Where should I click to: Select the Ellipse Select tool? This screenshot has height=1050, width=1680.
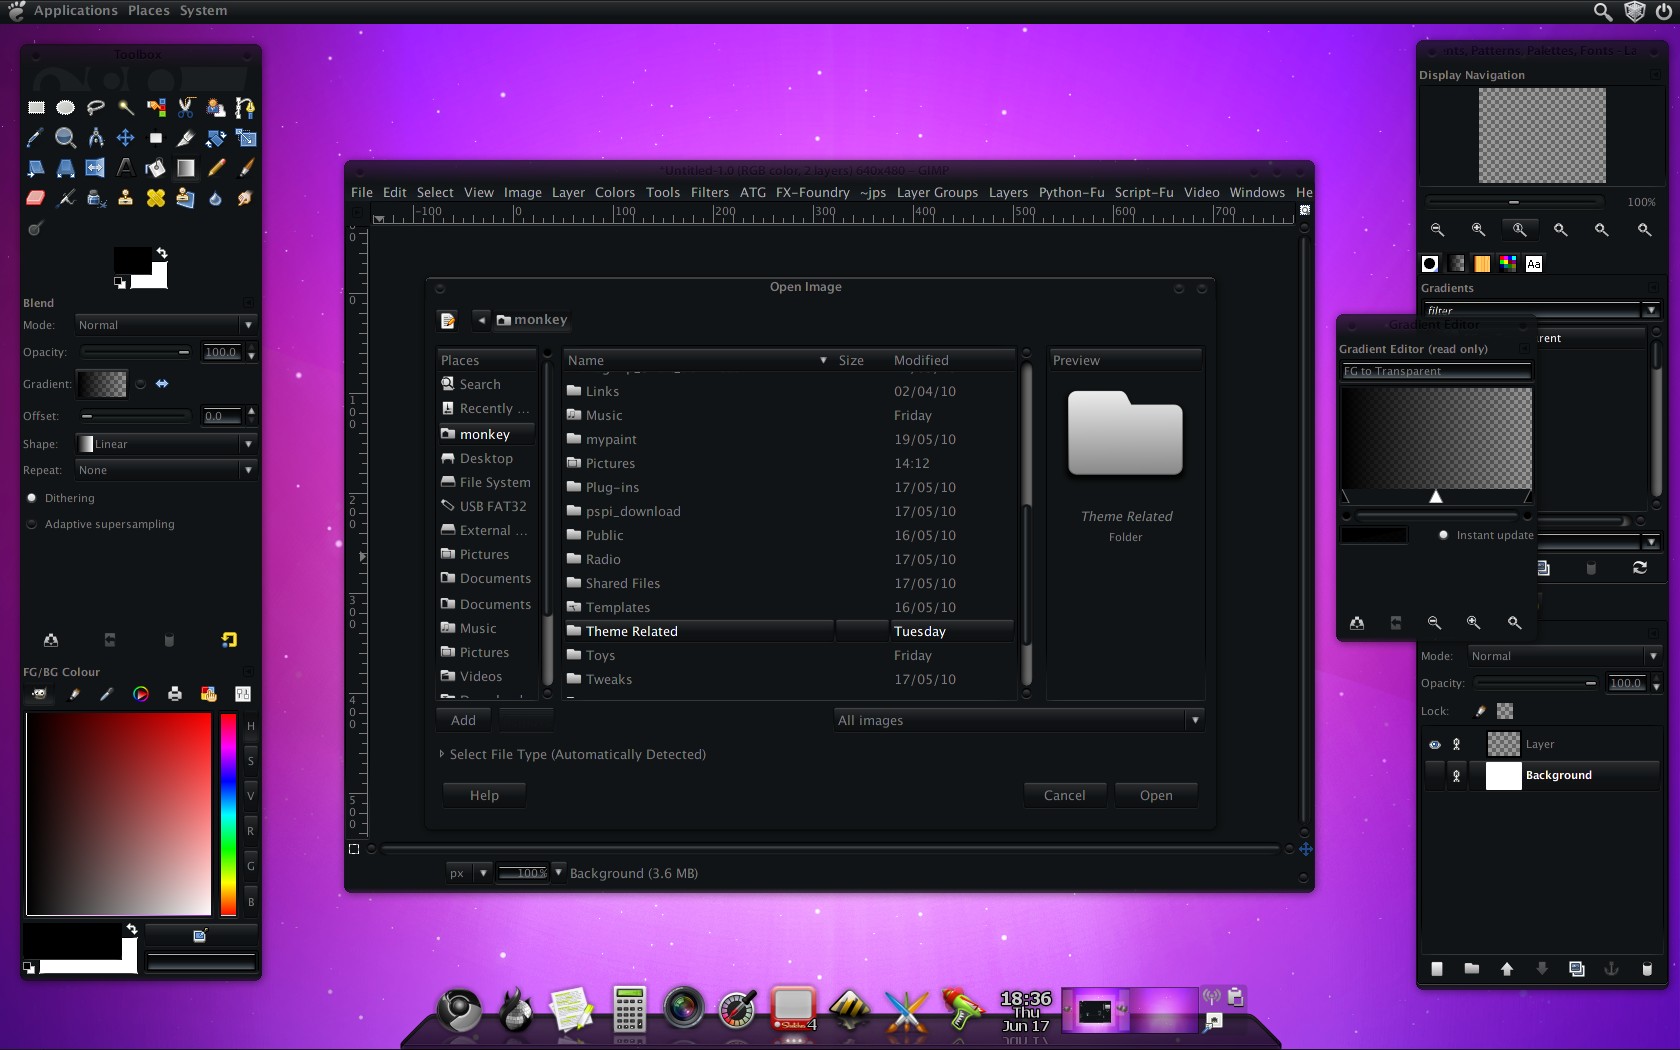point(66,108)
